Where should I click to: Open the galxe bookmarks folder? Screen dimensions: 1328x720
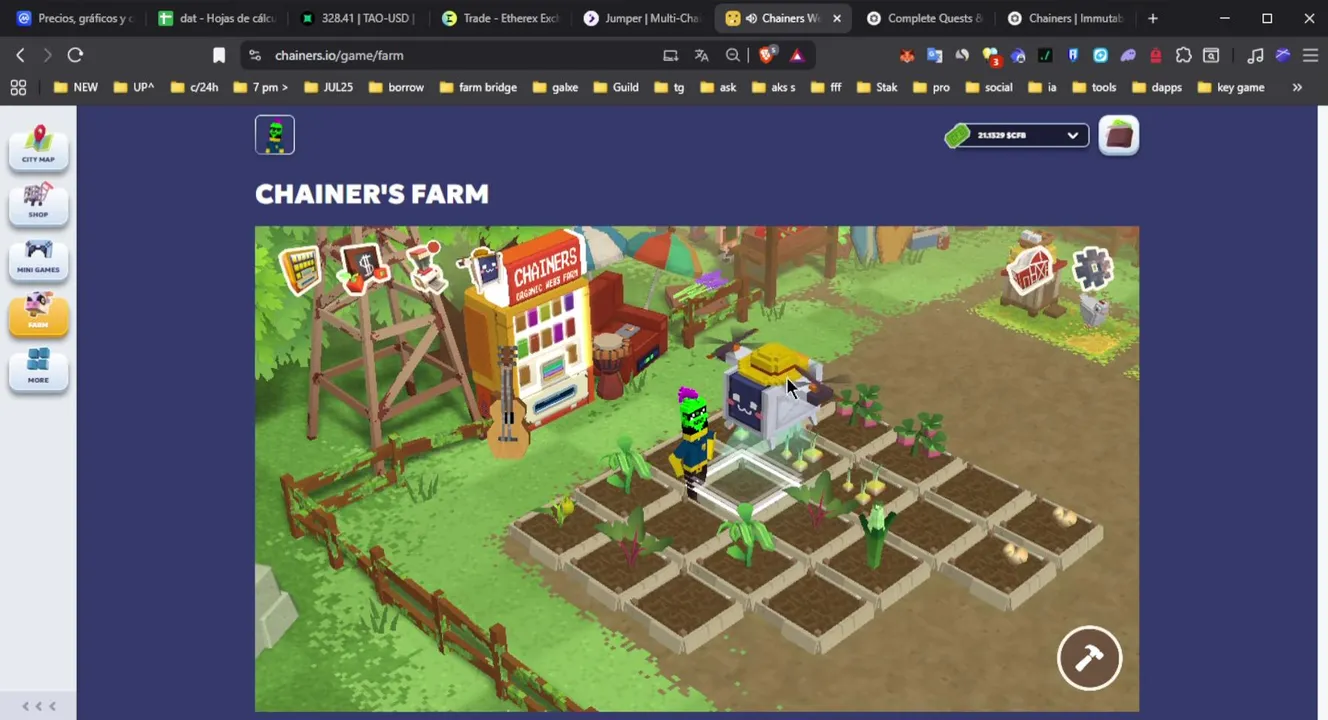pos(556,87)
